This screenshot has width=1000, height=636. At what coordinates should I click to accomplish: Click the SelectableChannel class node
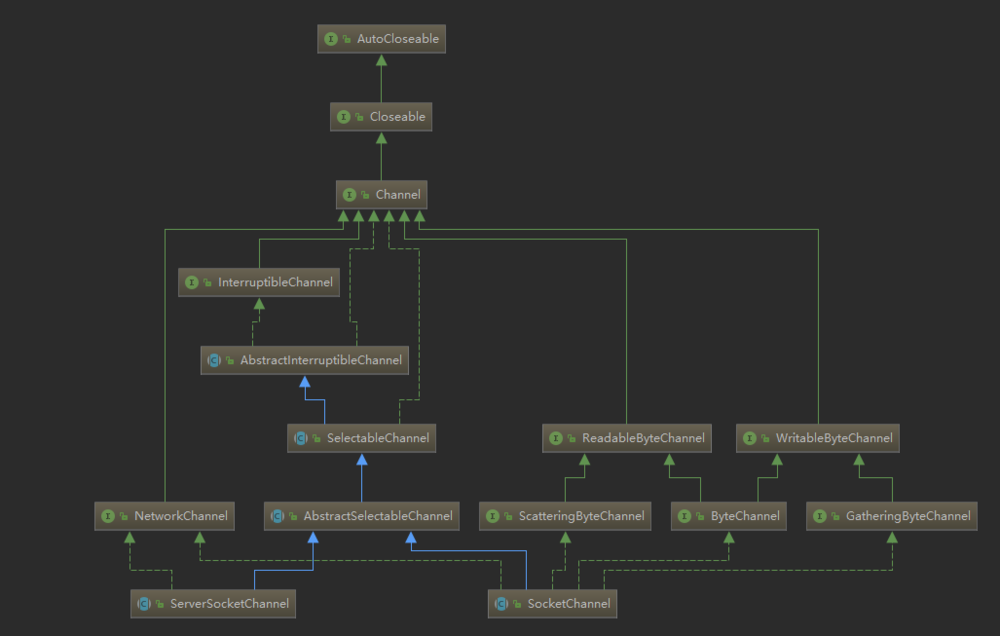click(x=362, y=438)
